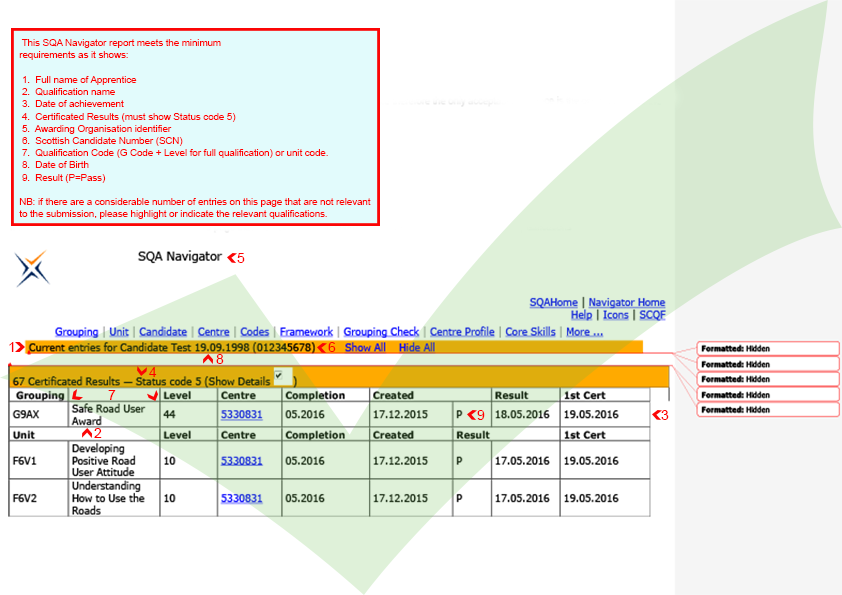Select the first Formatted: Hidden comment balloon

coord(768,348)
